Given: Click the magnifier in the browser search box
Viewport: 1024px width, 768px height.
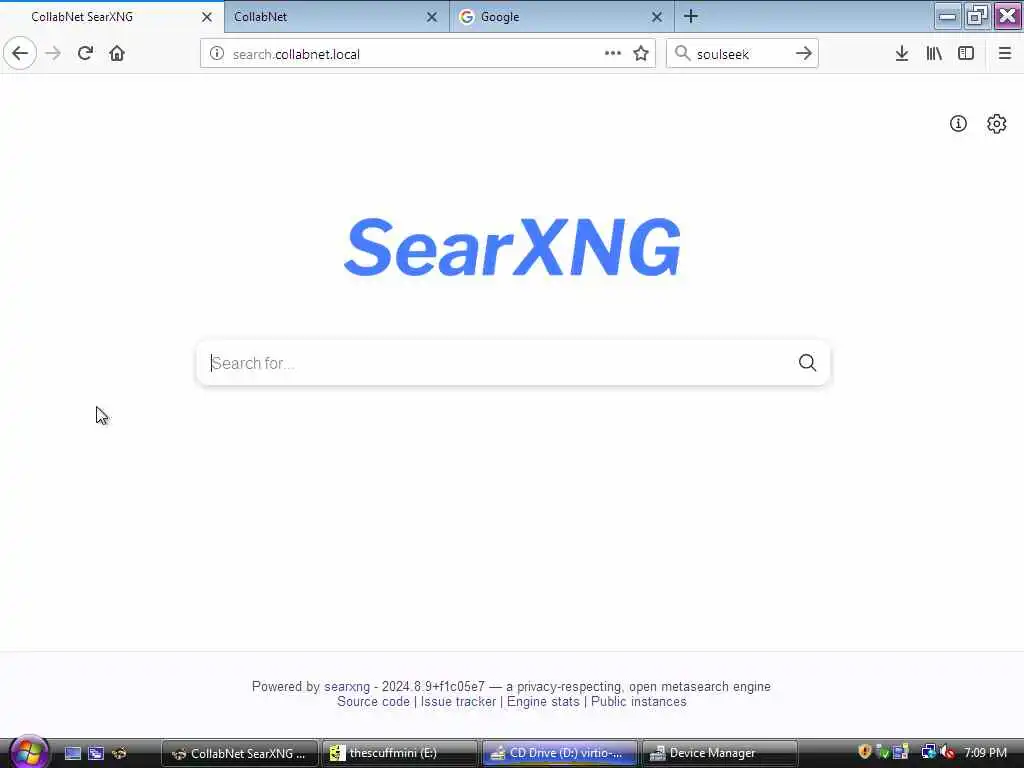Looking at the screenshot, I should tap(682, 54).
